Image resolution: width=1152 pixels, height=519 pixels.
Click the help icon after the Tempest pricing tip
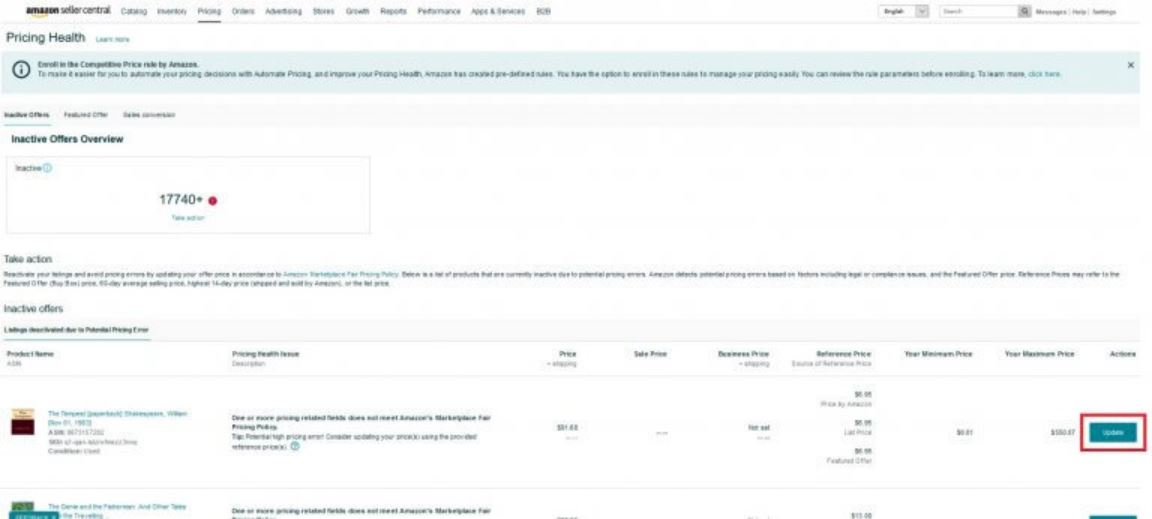[295, 445]
